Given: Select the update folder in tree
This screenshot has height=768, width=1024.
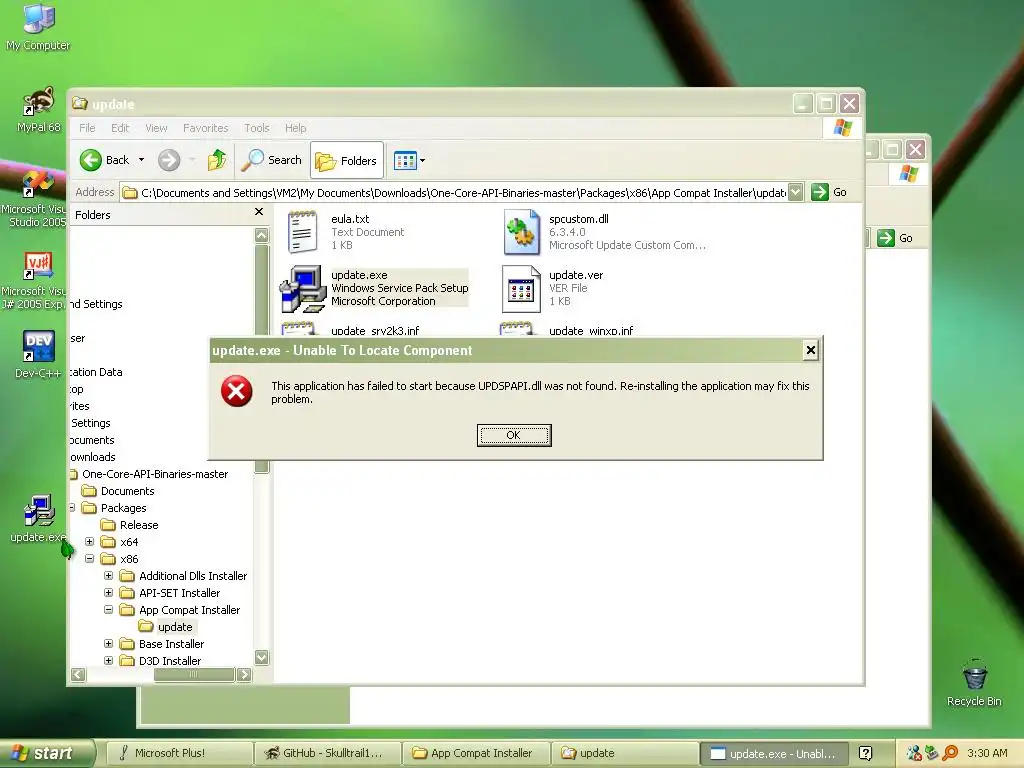Looking at the screenshot, I should (175, 627).
